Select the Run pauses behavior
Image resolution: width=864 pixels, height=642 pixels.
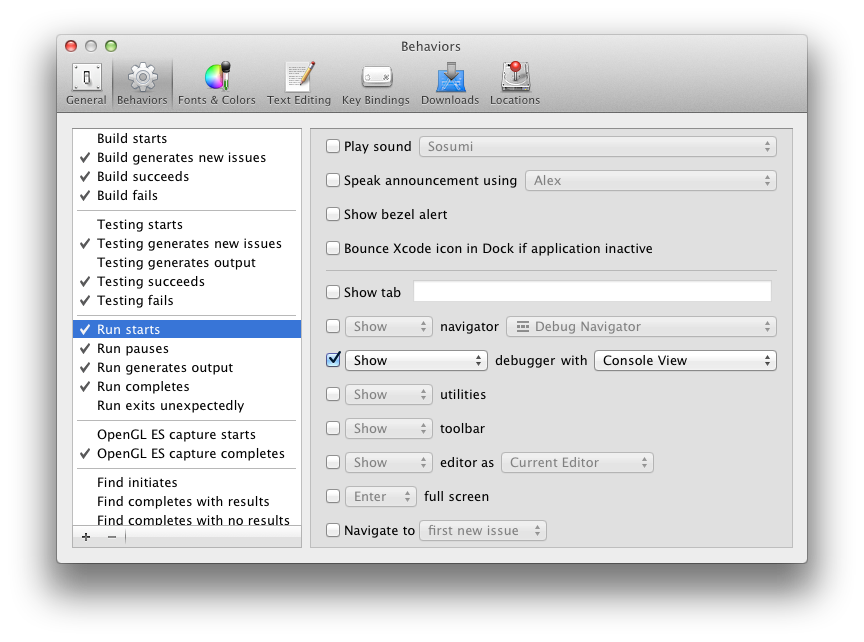pos(187,349)
